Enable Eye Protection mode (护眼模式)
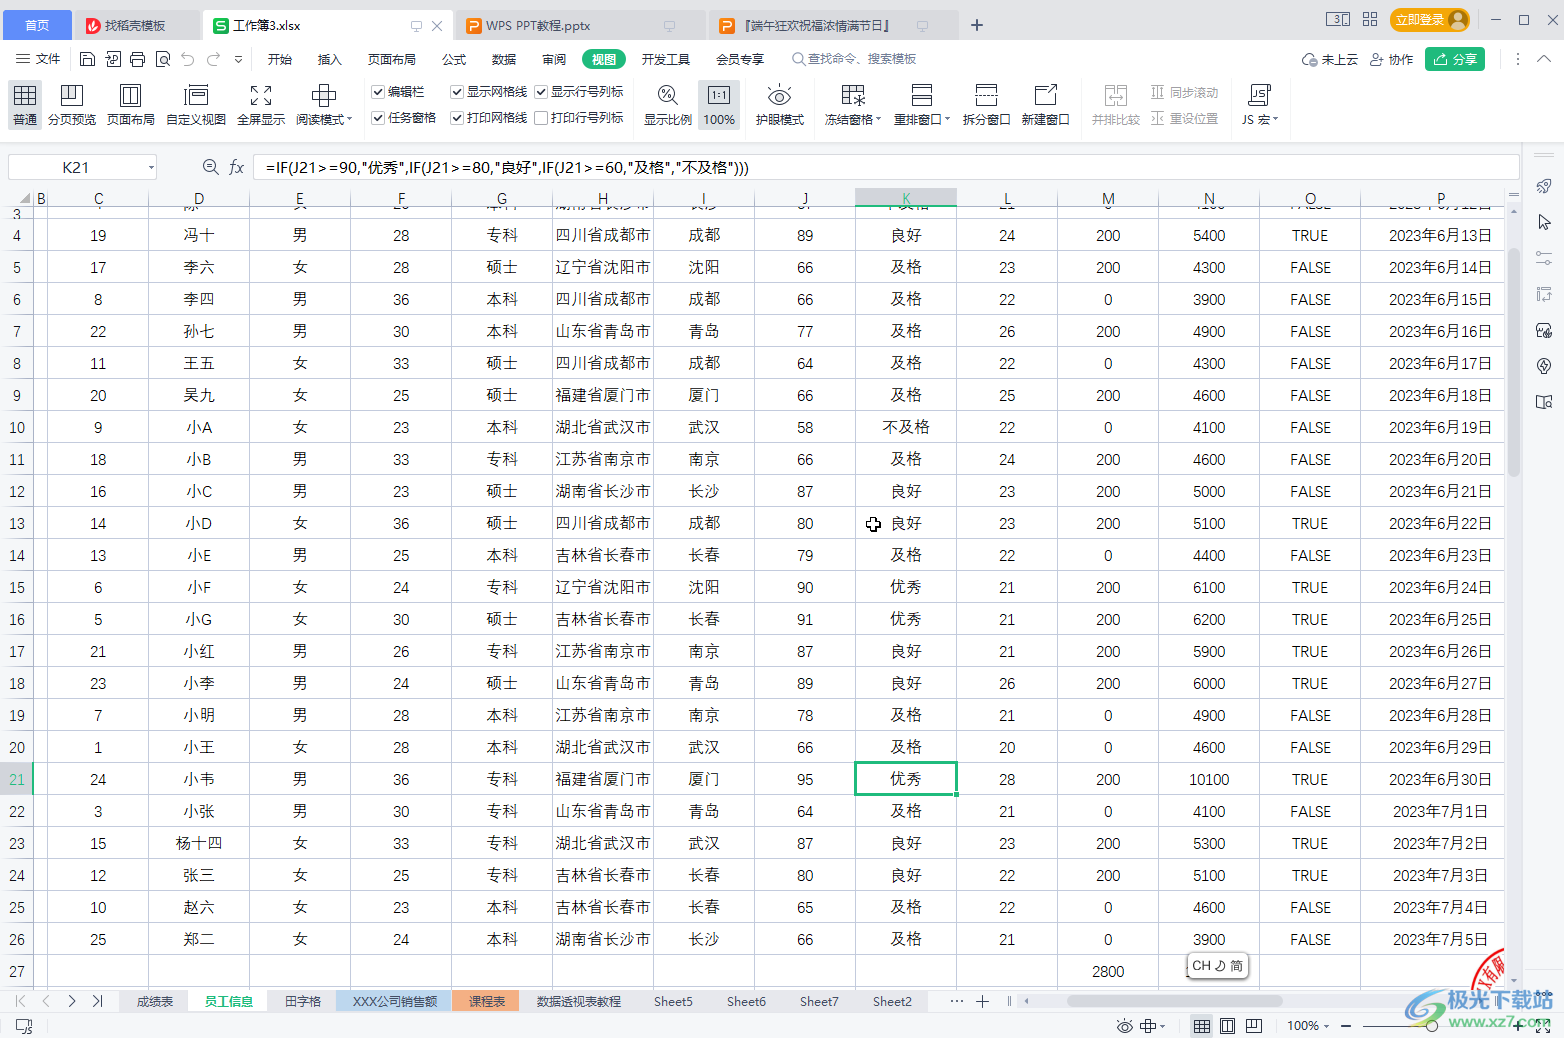Image resolution: width=1564 pixels, height=1038 pixels. tap(779, 105)
